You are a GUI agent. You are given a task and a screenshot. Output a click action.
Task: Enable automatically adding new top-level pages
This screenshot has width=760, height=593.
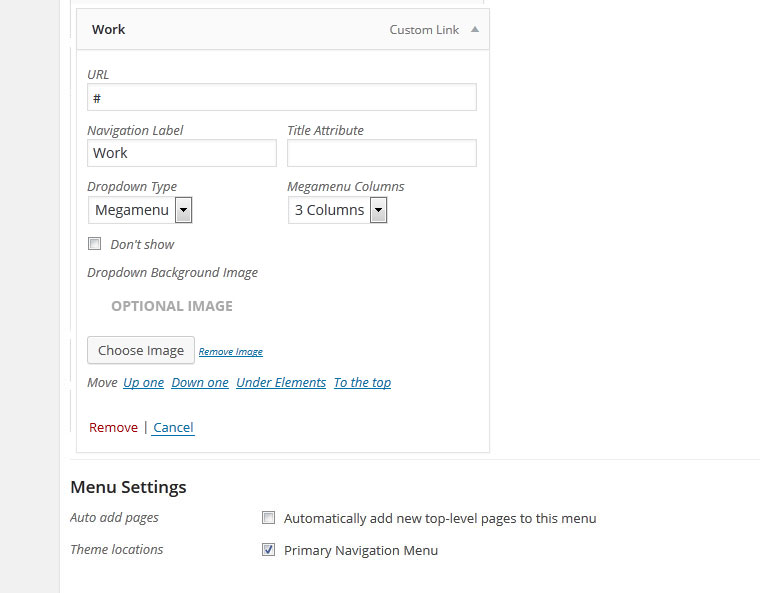point(268,518)
